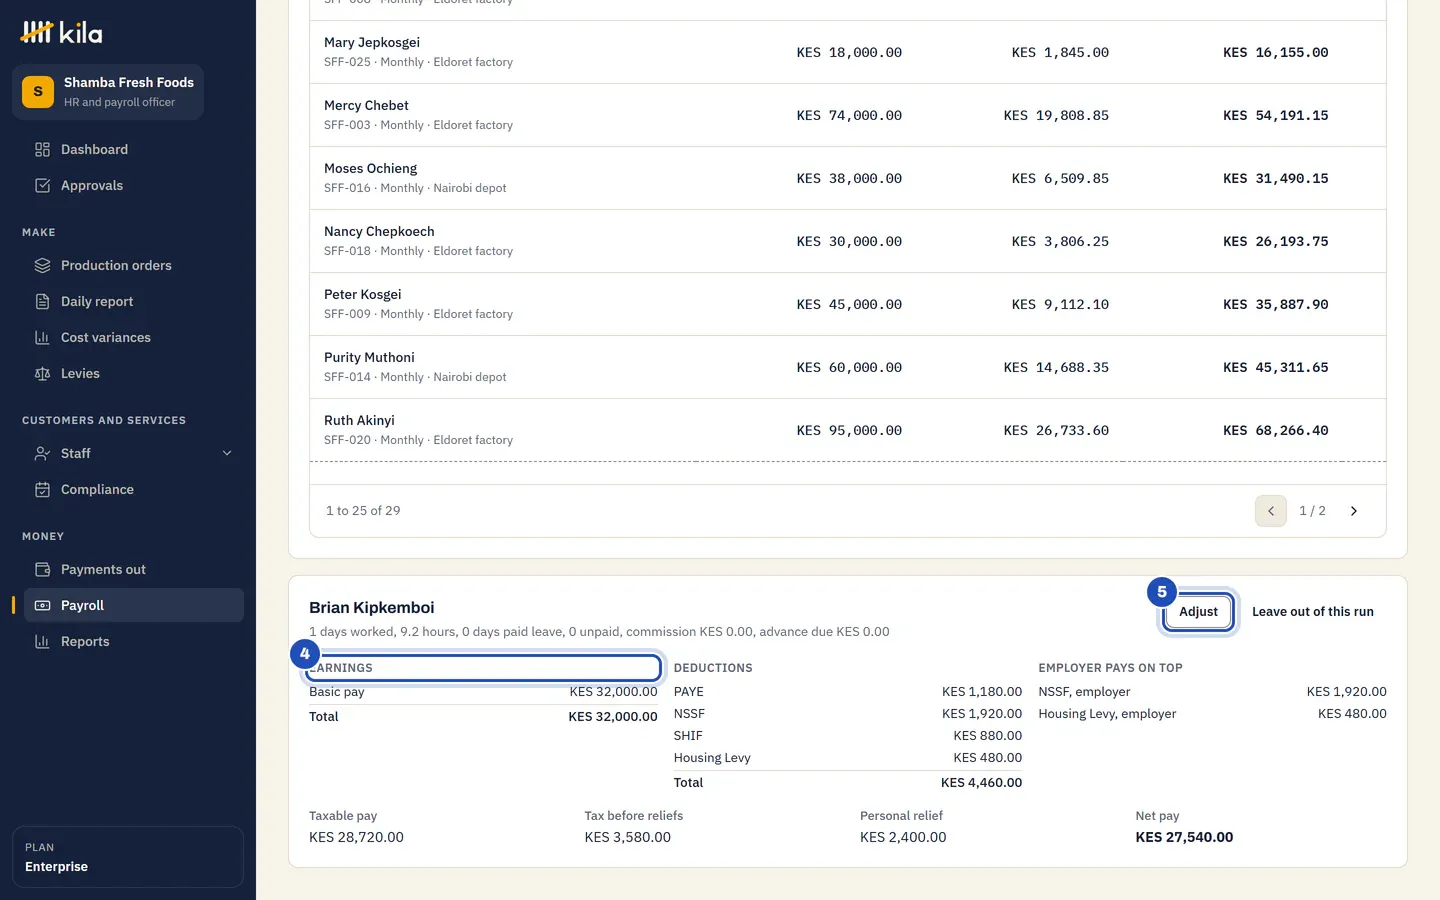Image resolution: width=1440 pixels, height=900 pixels.
Task: Select Mercy Chebet employee row
Action: point(848,115)
